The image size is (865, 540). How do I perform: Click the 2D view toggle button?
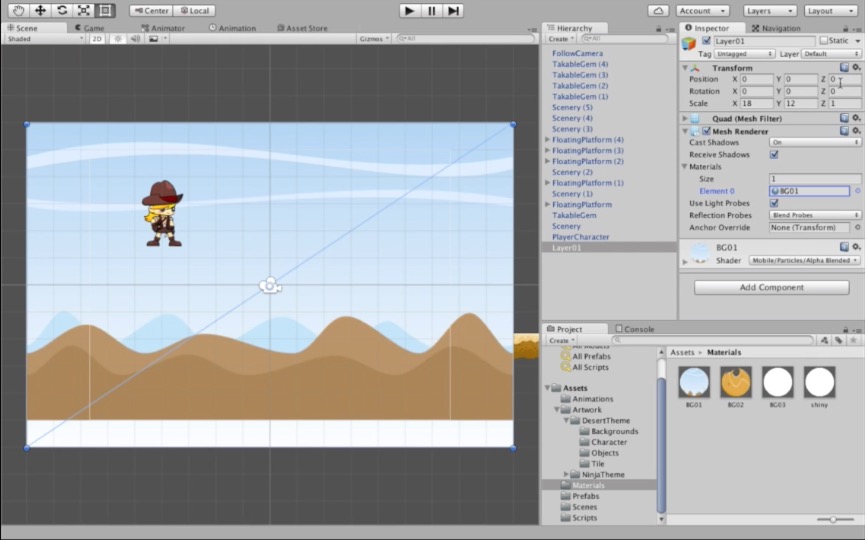[97, 39]
